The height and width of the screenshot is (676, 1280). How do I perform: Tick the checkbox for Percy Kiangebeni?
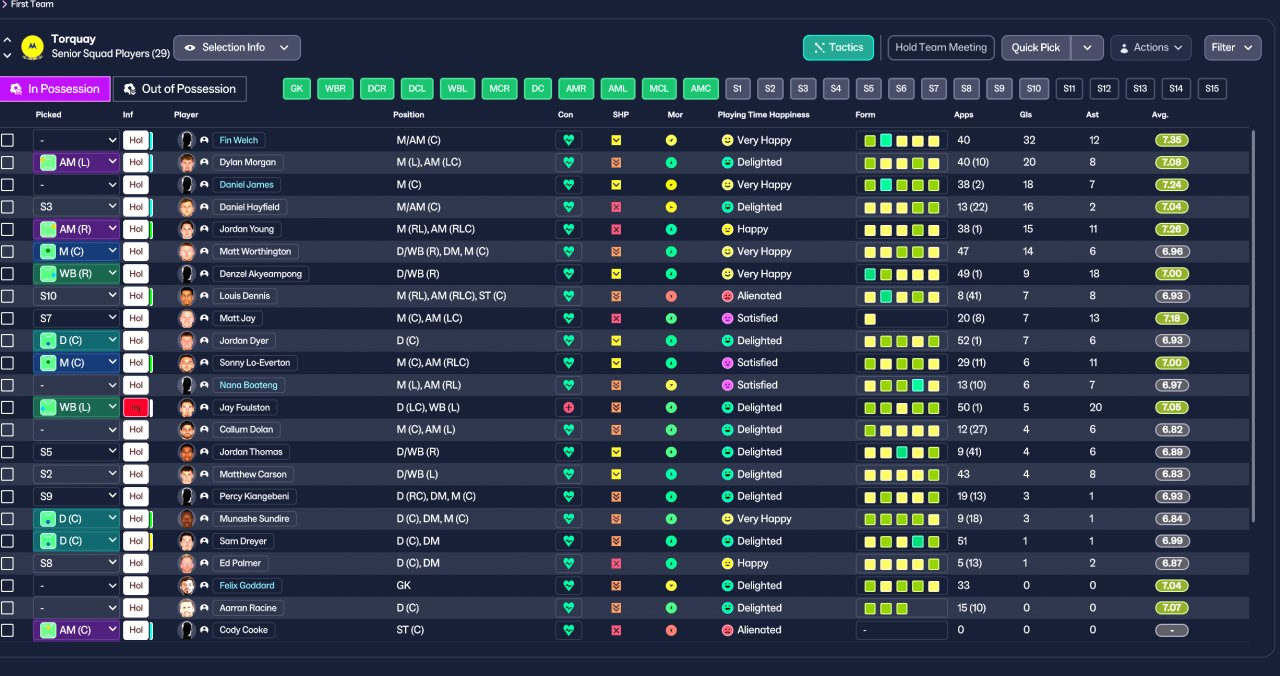coord(8,496)
